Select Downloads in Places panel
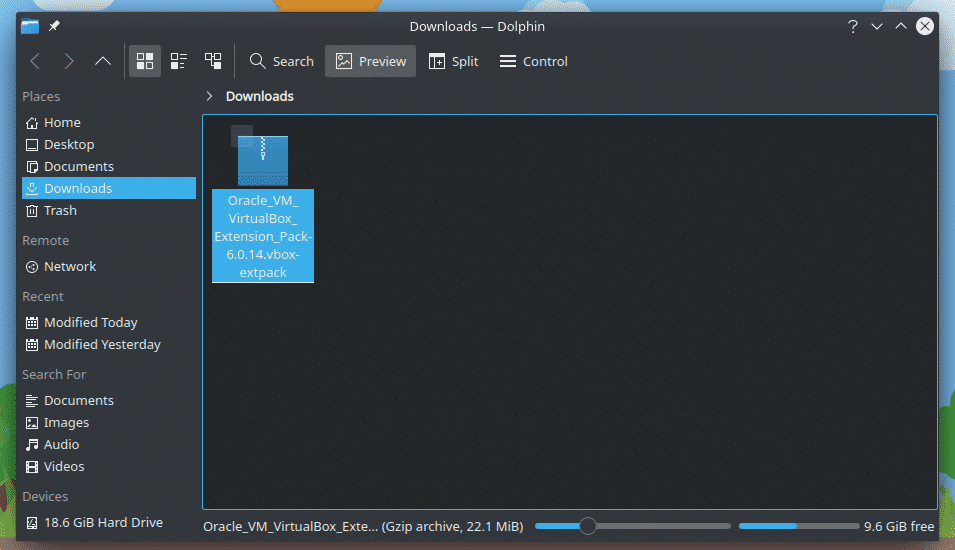 [109, 188]
